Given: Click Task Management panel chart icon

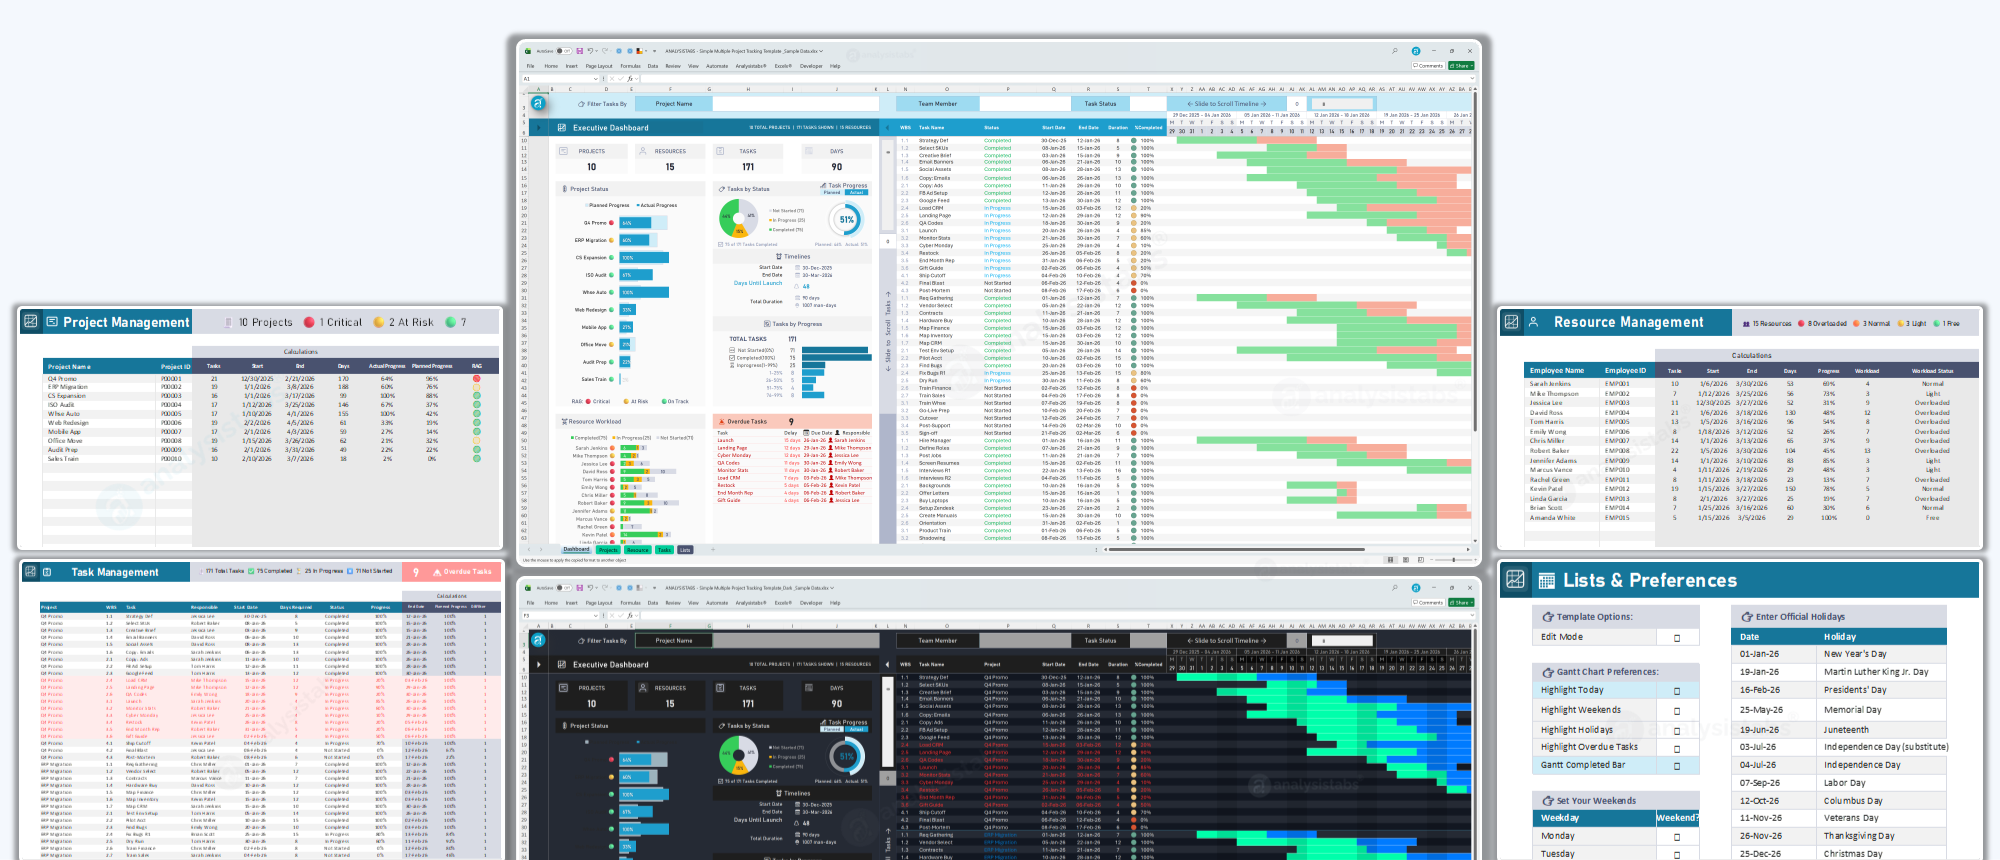Looking at the screenshot, I should [x=30, y=572].
